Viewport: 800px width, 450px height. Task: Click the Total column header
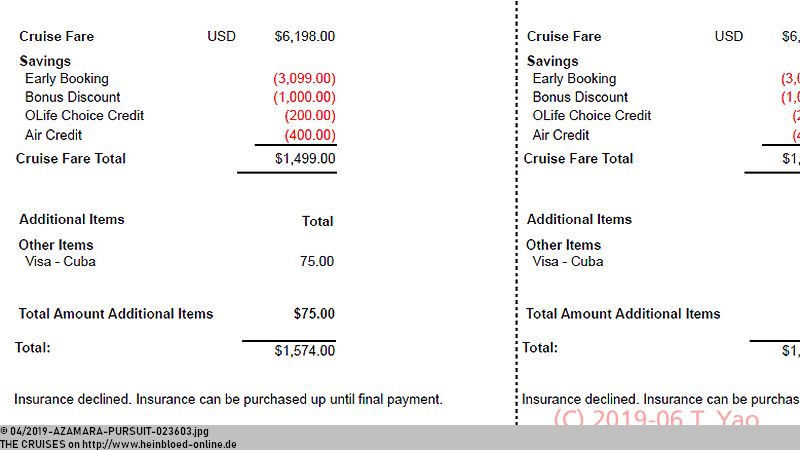[317, 221]
